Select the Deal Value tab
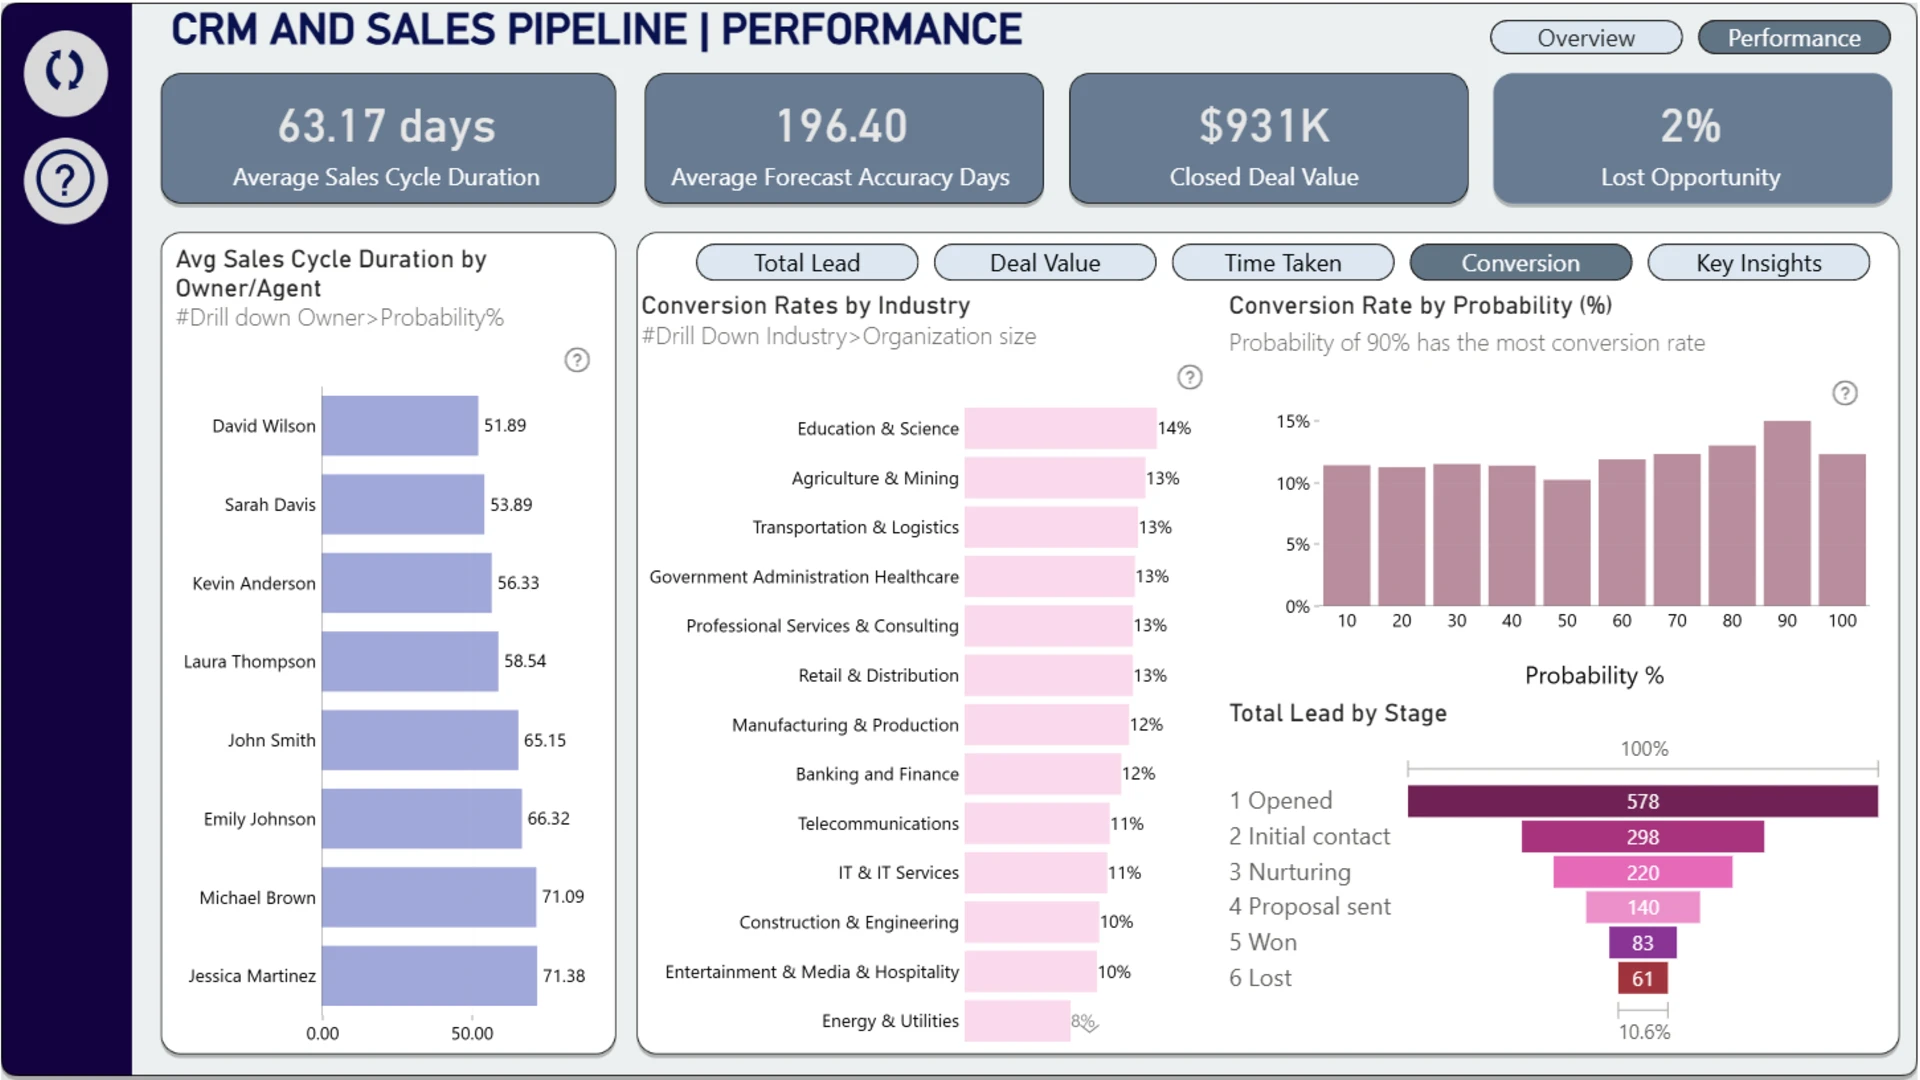Viewport: 1920px width, 1080px height. (x=1045, y=263)
